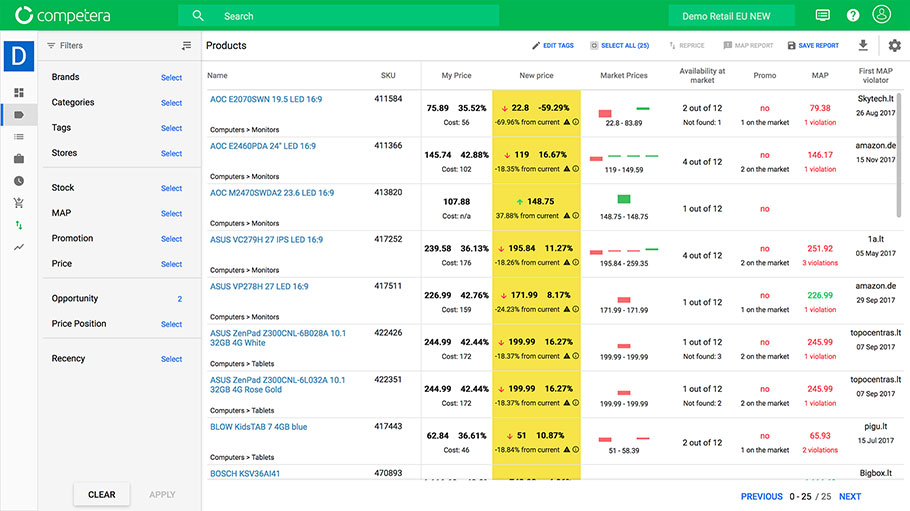Viewport: 910px width, 511px height.
Task: Open the dashboard grid sidebar icon
Action: [19, 92]
